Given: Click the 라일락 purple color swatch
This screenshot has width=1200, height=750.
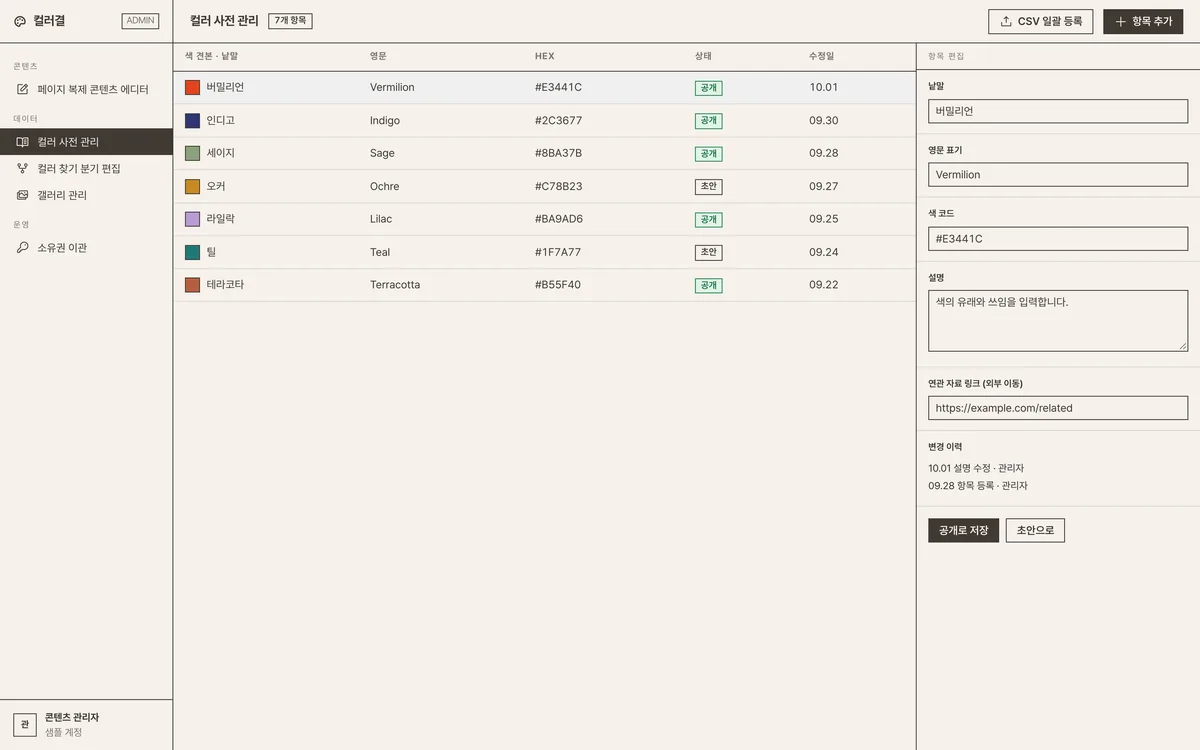Looking at the screenshot, I should coord(192,219).
